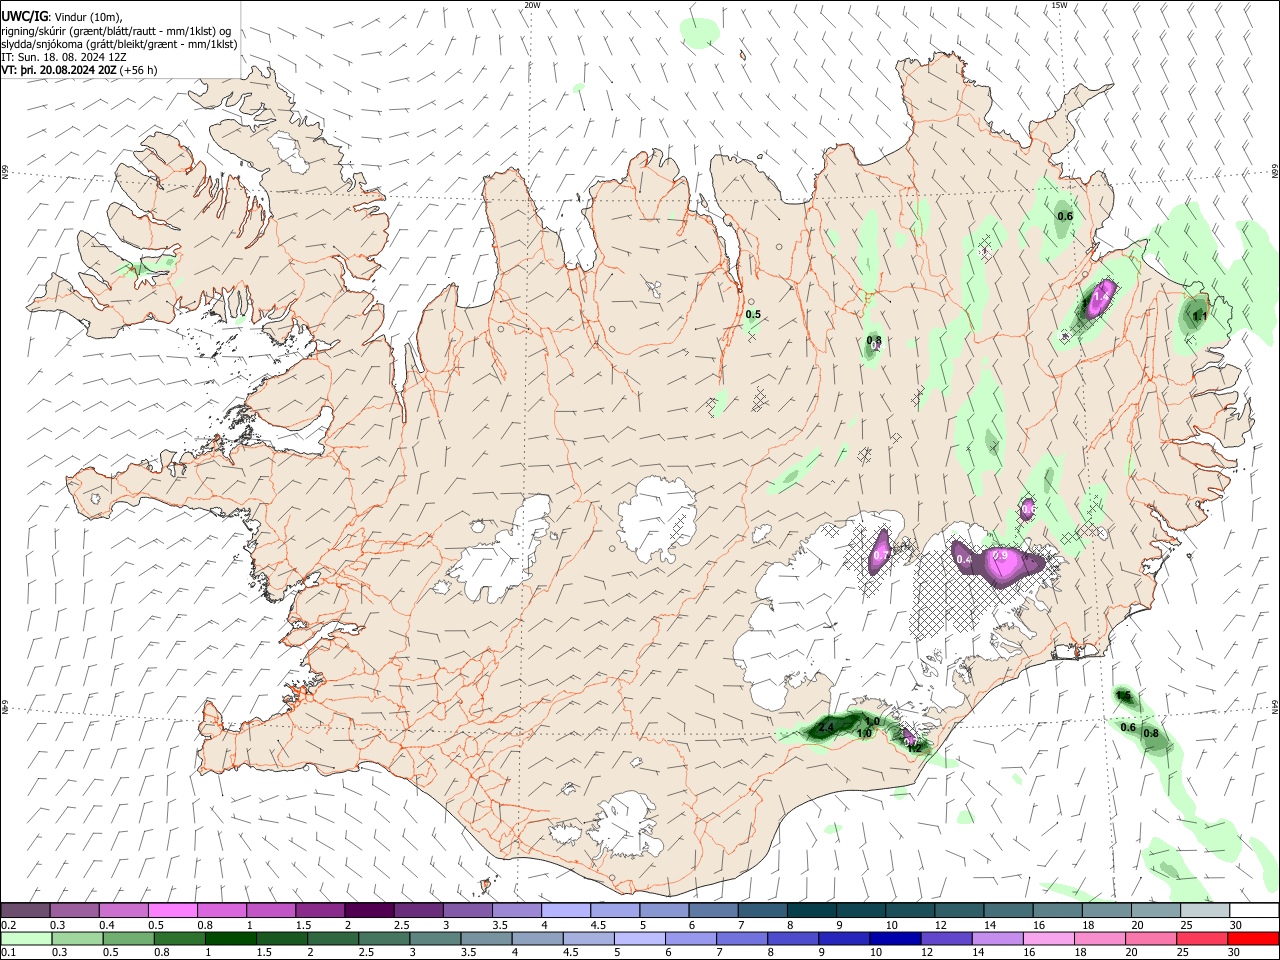The image size is (1280, 960).
Task: Click the header line 'UWC/IG: Vindur (10m),'
Action: [x=63, y=17]
